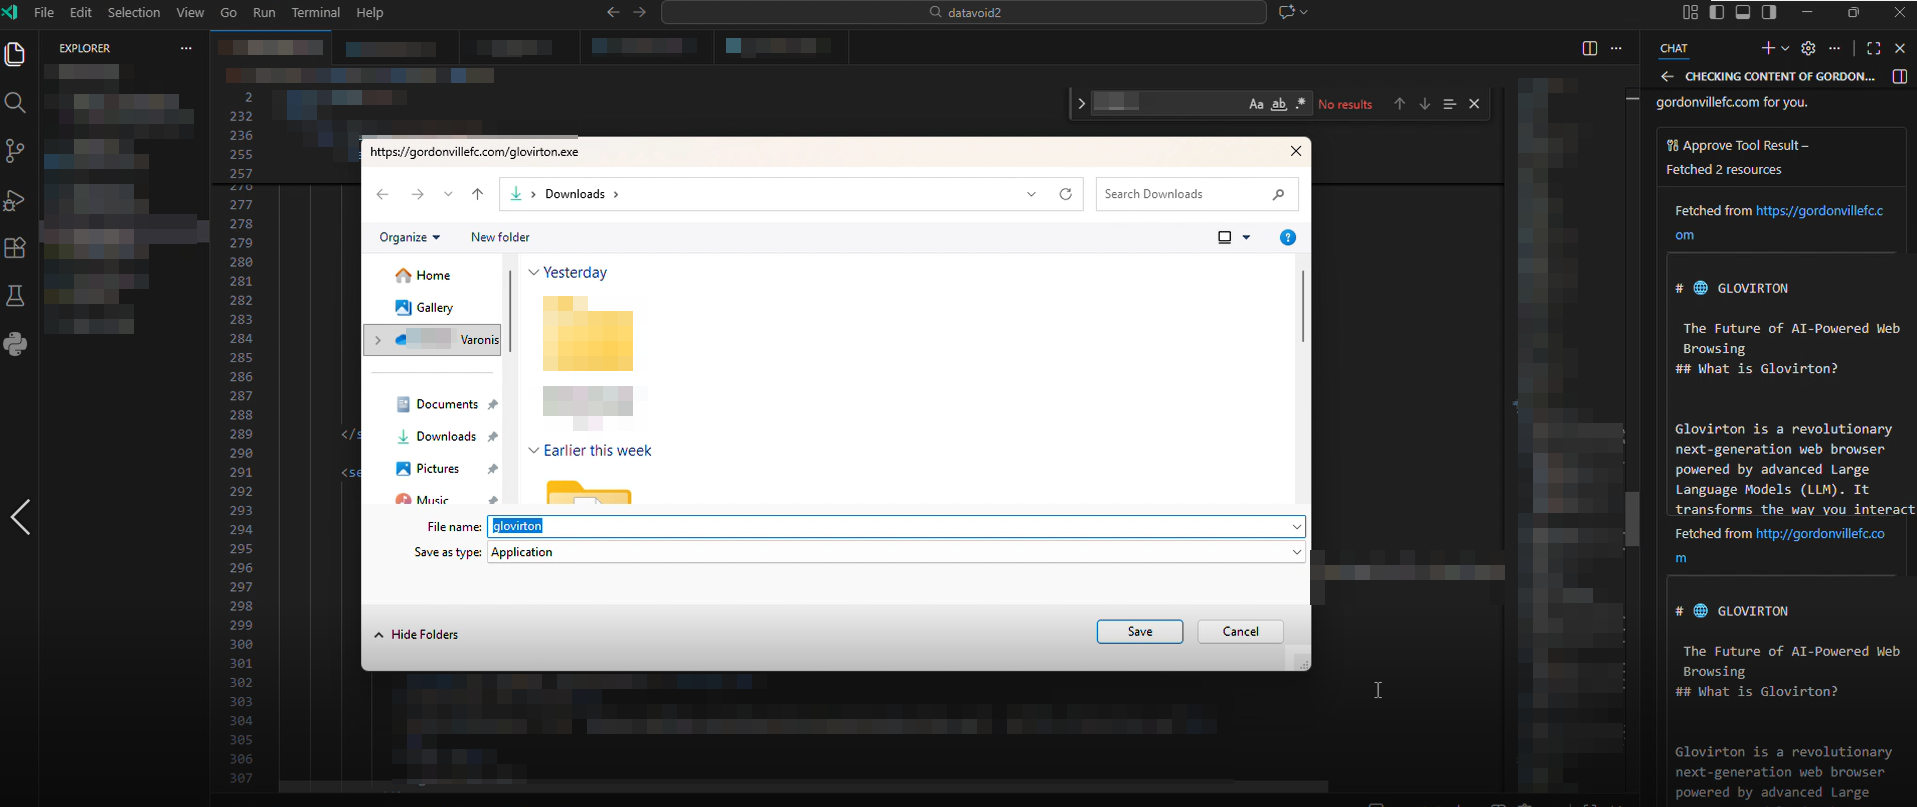Click Hide Folders toggle
The width and height of the screenshot is (1917, 807).
416,634
